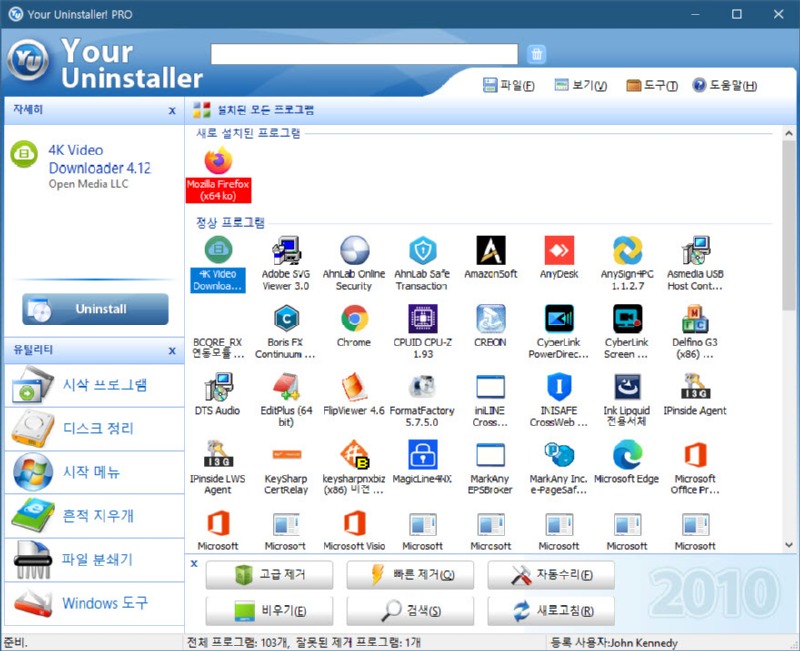Open 파일 분쇄기 file shredder
Image resolution: width=800 pixels, height=651 pixels.
pyautogui.click(x=94, y=560)
